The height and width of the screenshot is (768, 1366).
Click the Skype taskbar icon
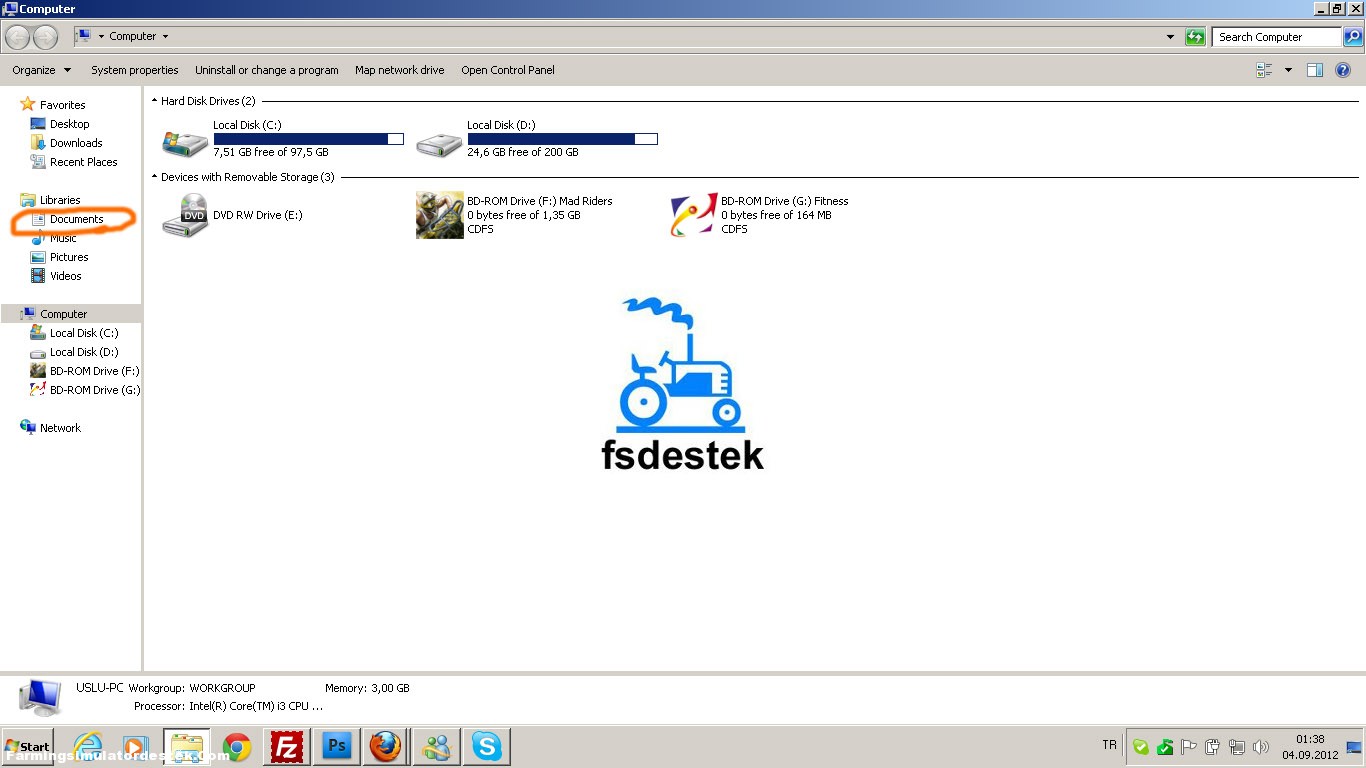point(487,747)
